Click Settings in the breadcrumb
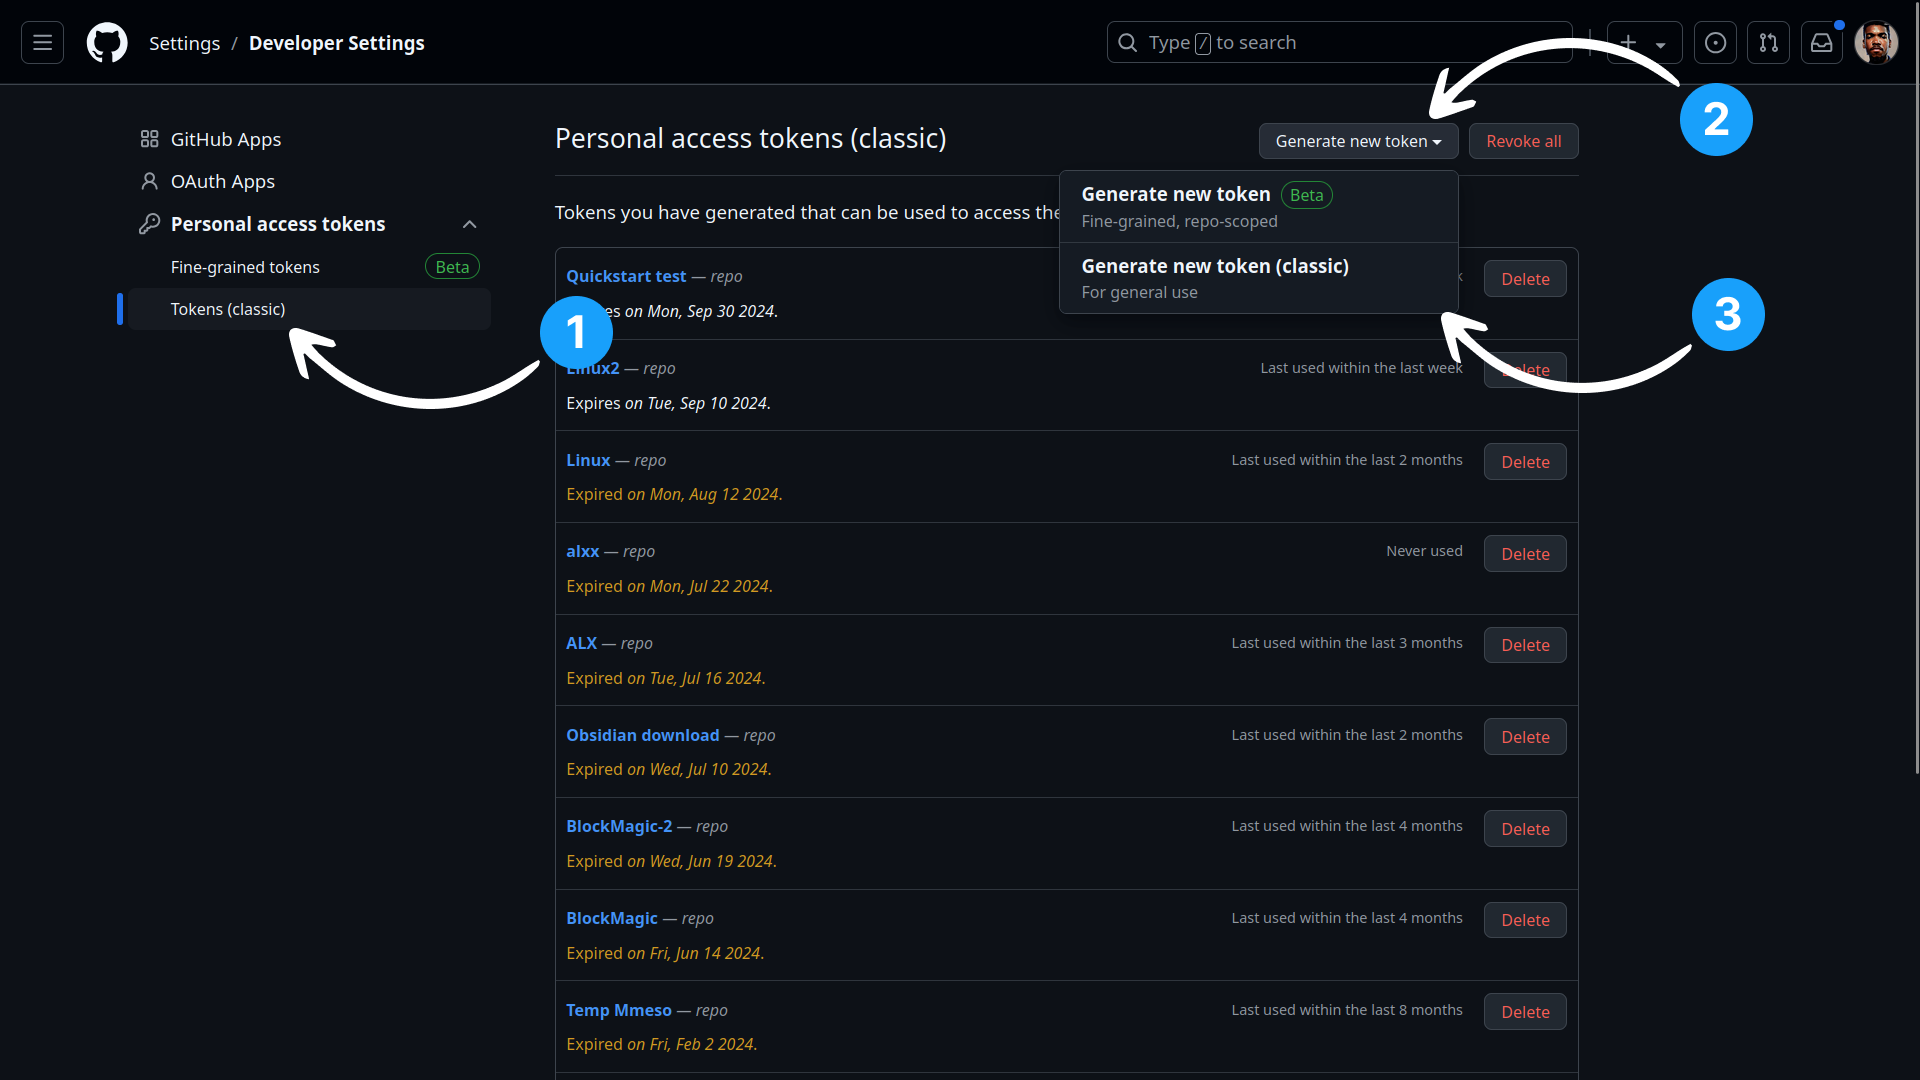Viewport: 1920px width, 1080px height. [x=184, y=43]
